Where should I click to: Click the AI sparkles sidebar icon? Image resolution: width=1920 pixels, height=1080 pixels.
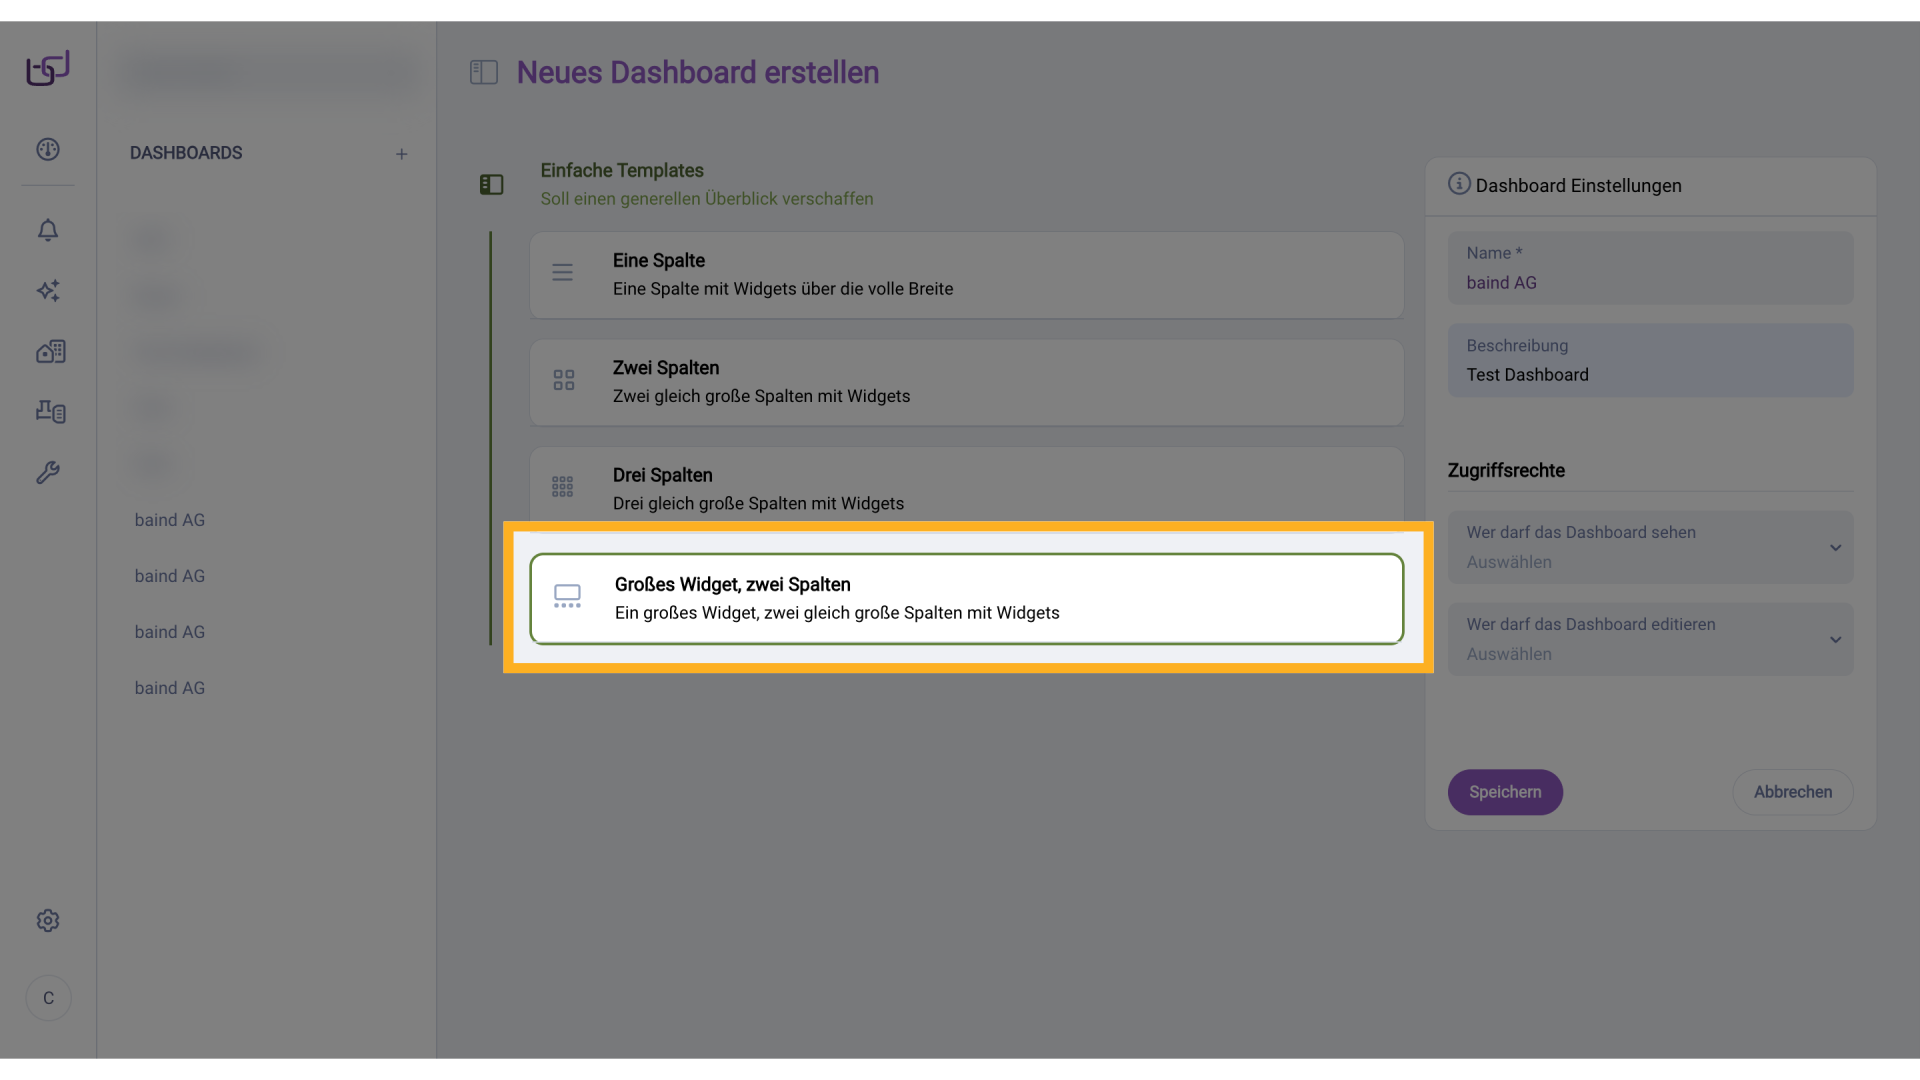coord(48,291)
